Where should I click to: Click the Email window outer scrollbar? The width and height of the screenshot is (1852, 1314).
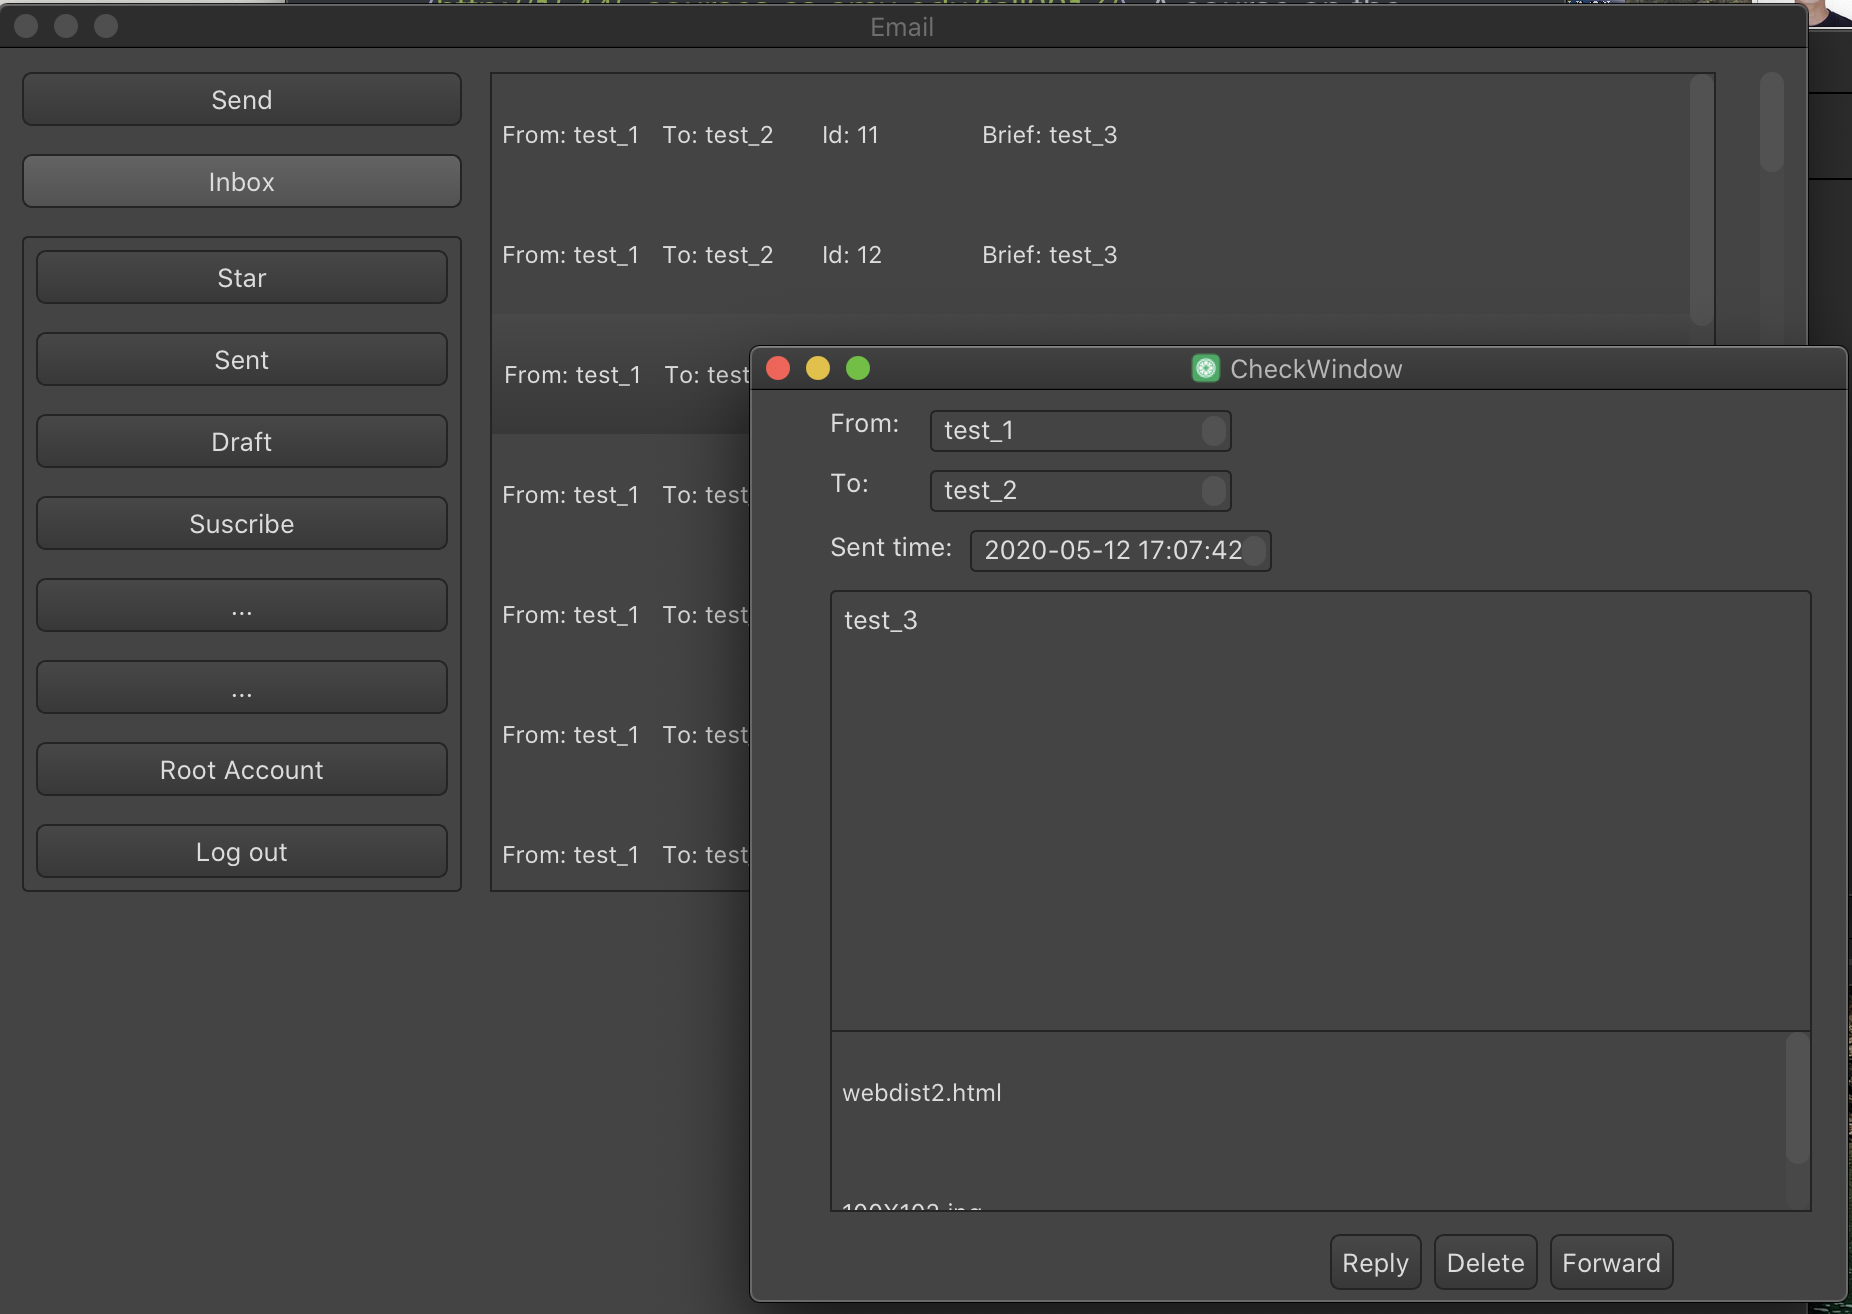click(1771, 122)
